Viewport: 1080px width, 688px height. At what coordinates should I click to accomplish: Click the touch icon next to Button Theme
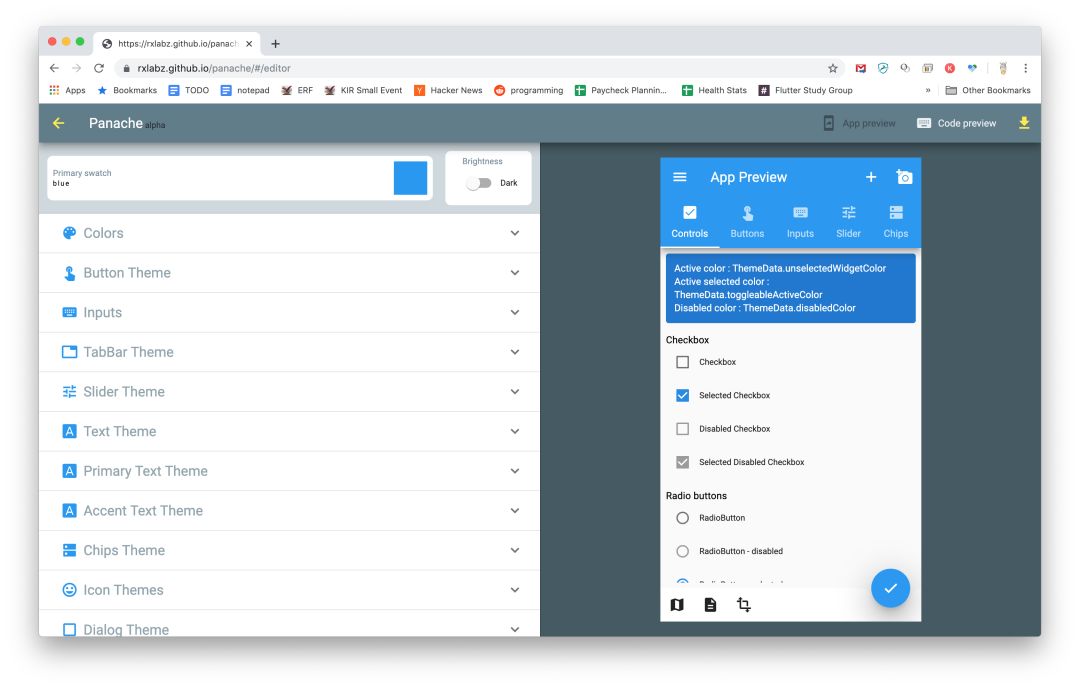pos(70,273)
